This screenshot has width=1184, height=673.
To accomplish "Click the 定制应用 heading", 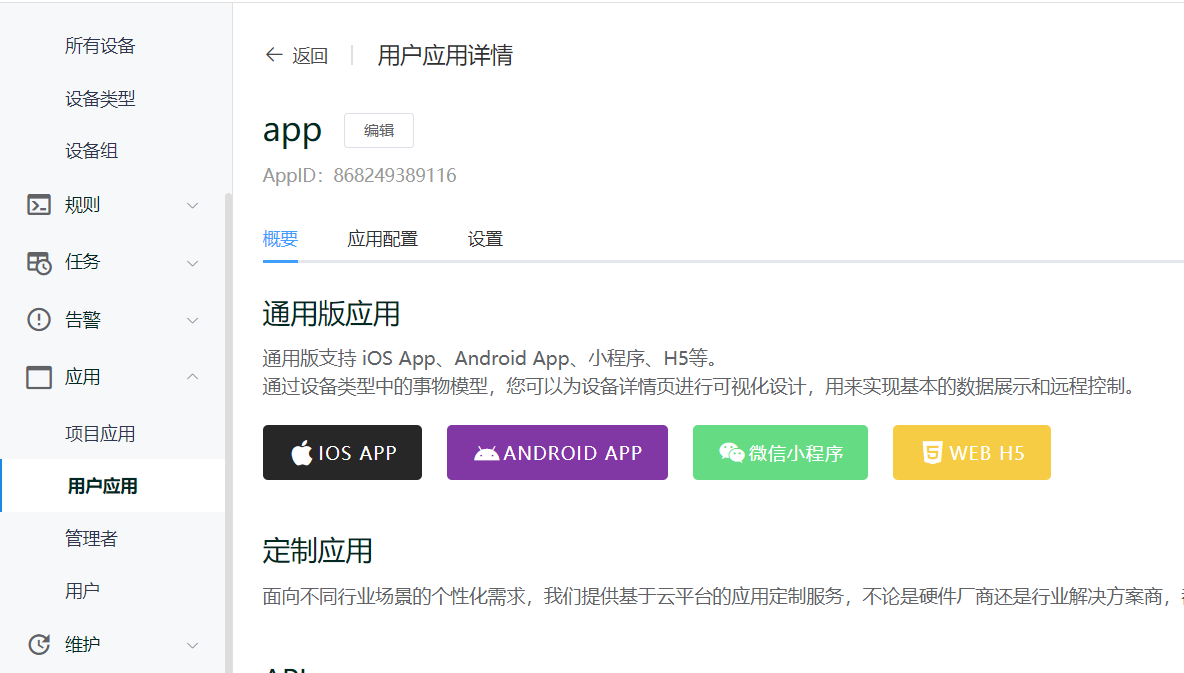I will (x=318, y=551).
